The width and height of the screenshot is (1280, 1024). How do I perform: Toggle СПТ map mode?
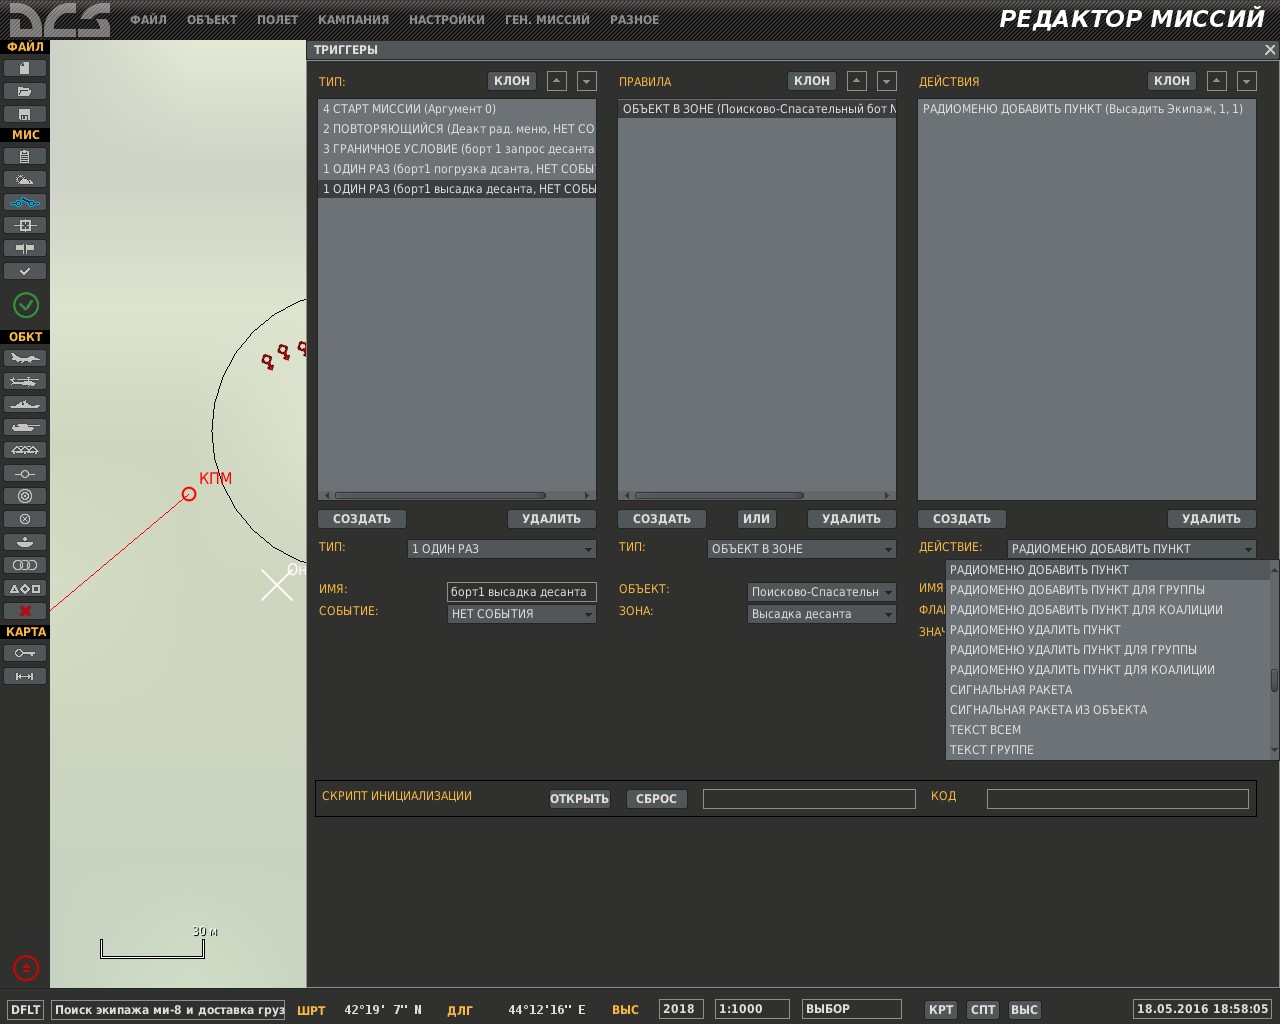[x=983, y=1010]
